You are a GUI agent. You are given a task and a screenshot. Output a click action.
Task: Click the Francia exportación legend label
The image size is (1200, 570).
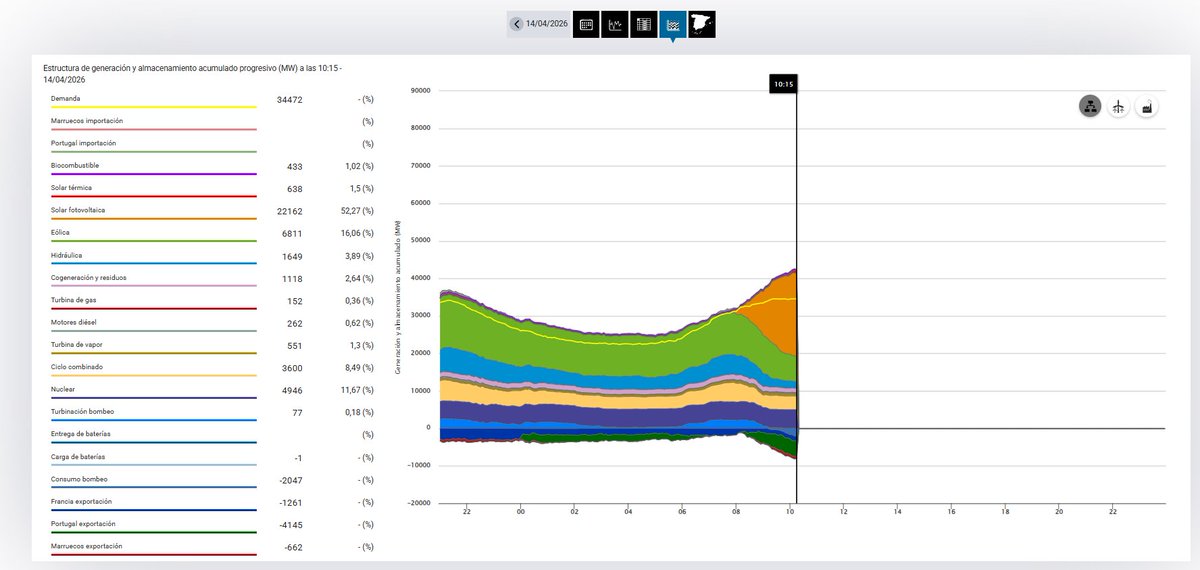coord(81,501)
